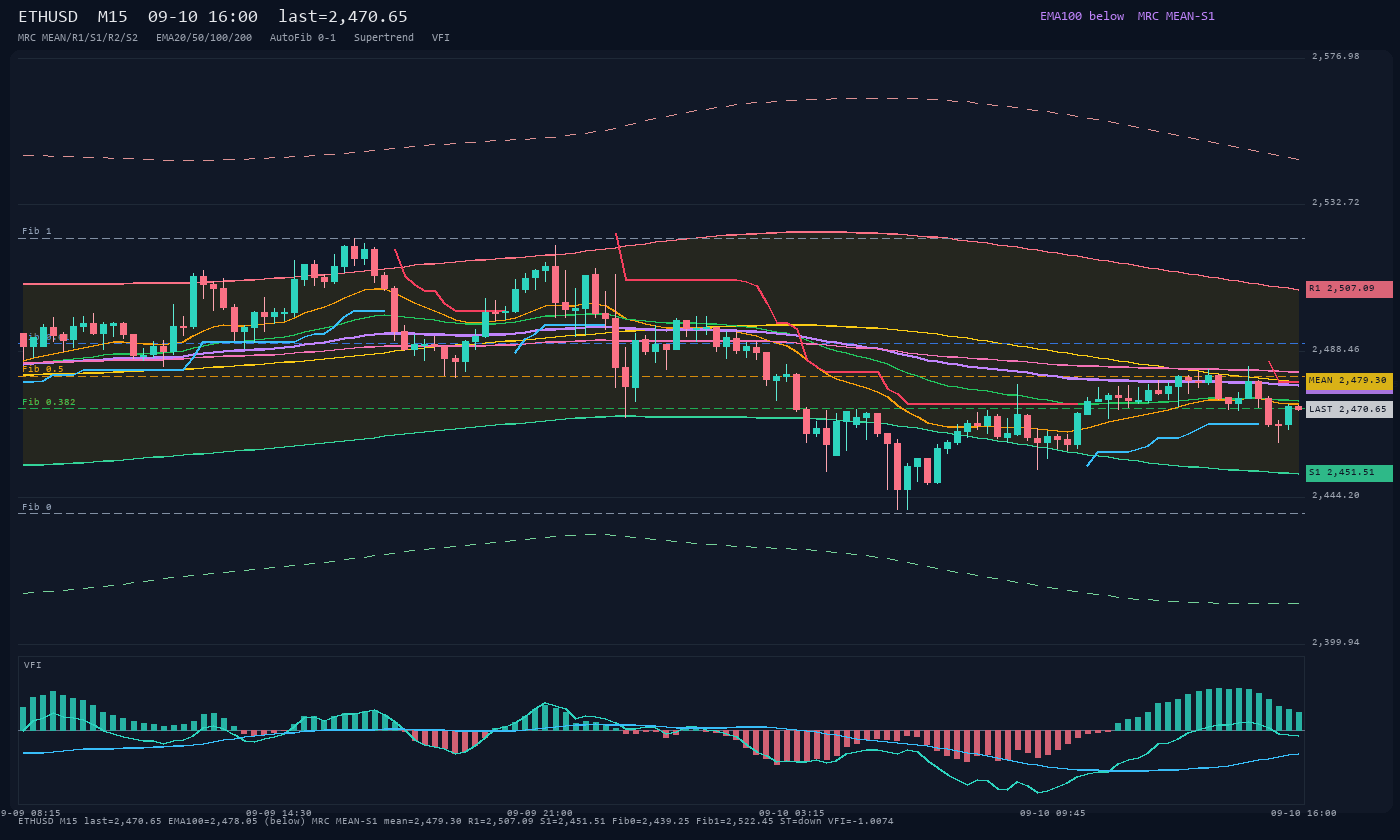Viewport: 1400px width, 840px height.
Task: Click the 'VFI' label in the header
Action: [441, 38]
